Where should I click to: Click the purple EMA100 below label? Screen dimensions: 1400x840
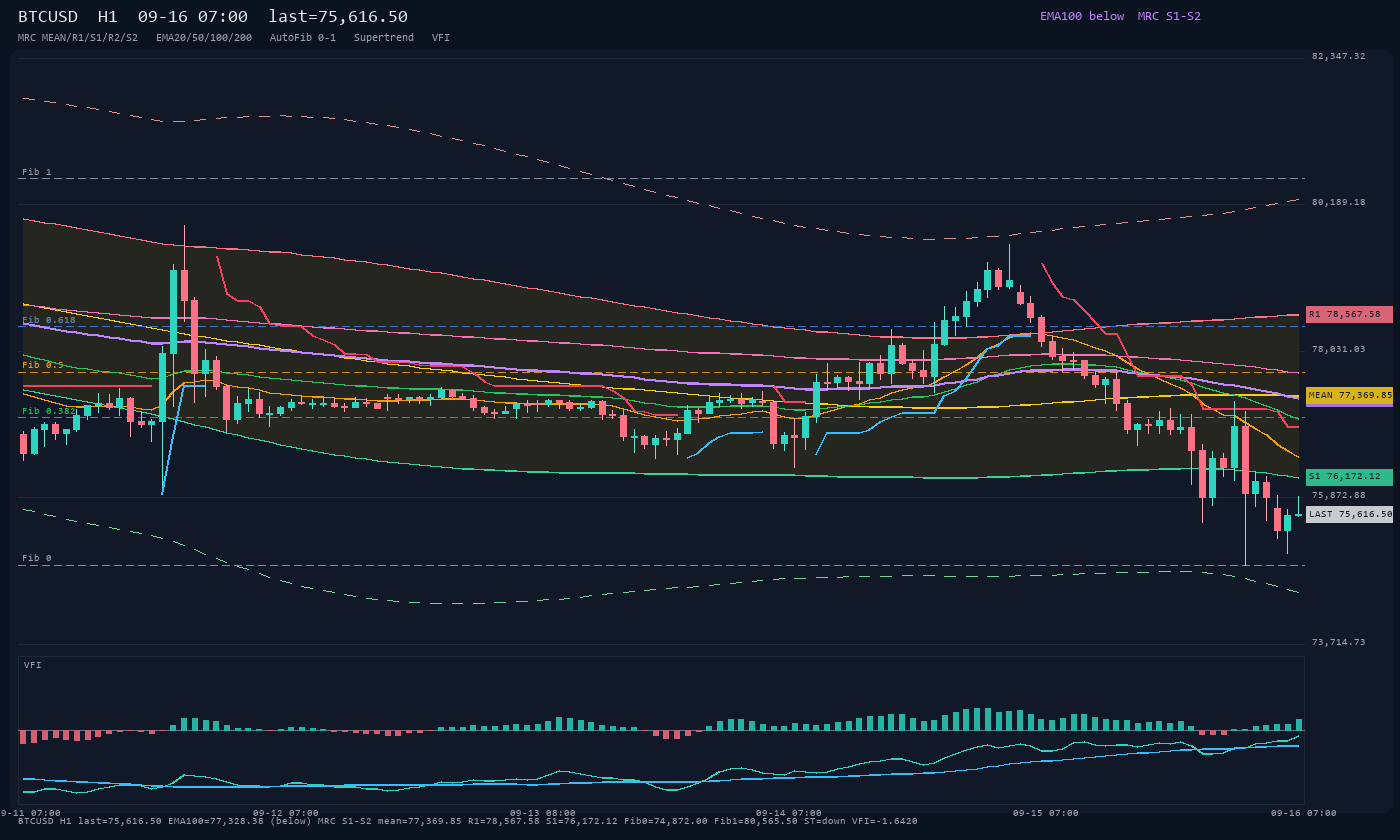click(1082, 16)
